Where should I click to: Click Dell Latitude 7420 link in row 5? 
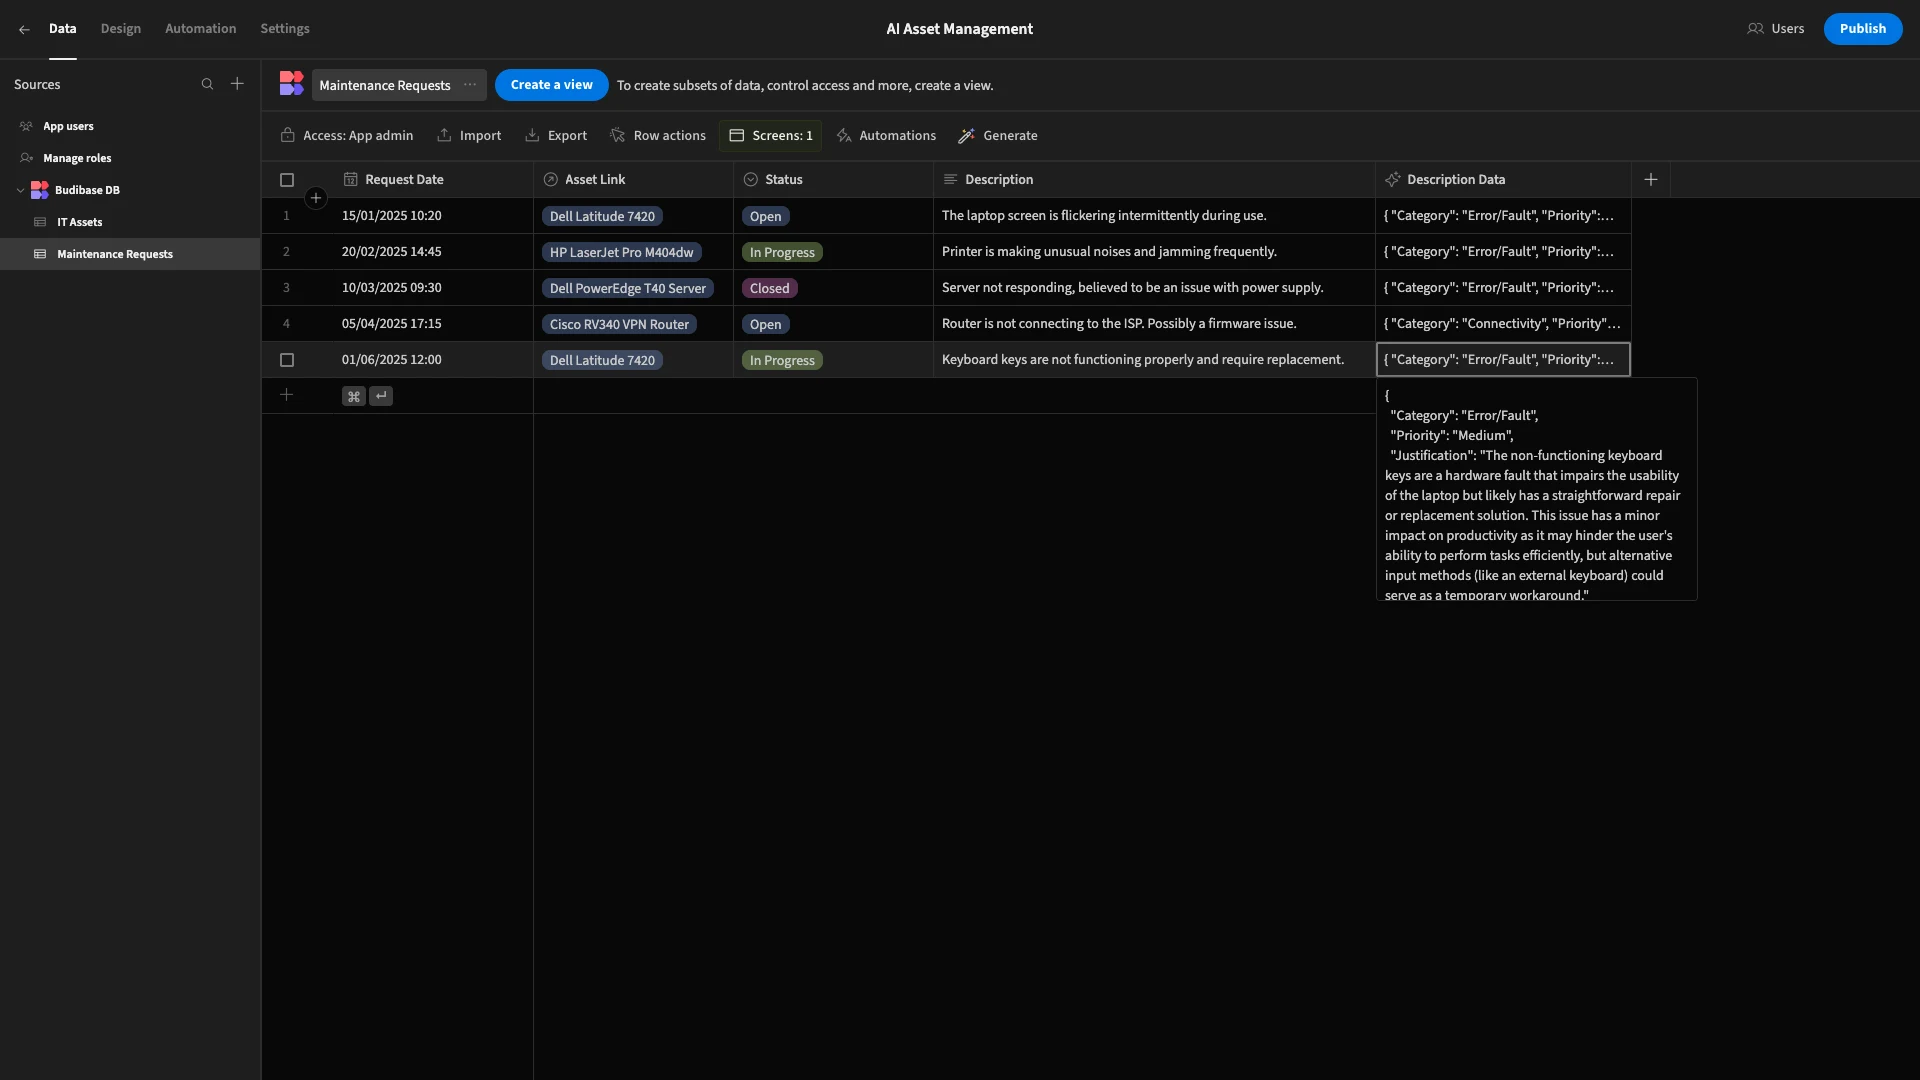[602, 360]
